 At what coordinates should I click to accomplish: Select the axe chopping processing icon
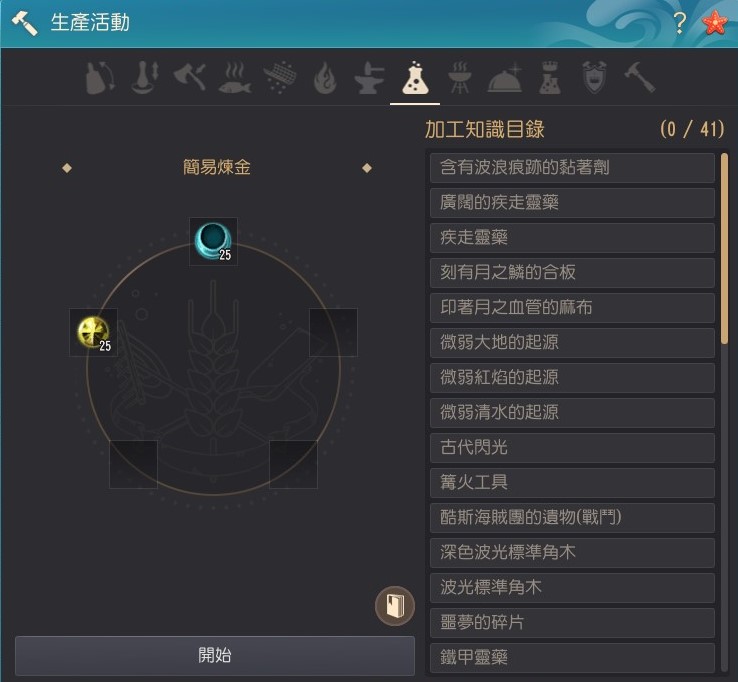(x=190, y=77)
